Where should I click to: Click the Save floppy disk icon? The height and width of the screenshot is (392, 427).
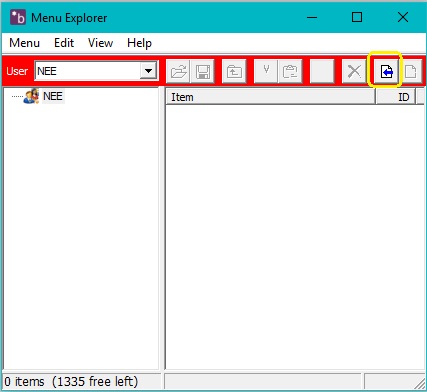tap(203, 71)
